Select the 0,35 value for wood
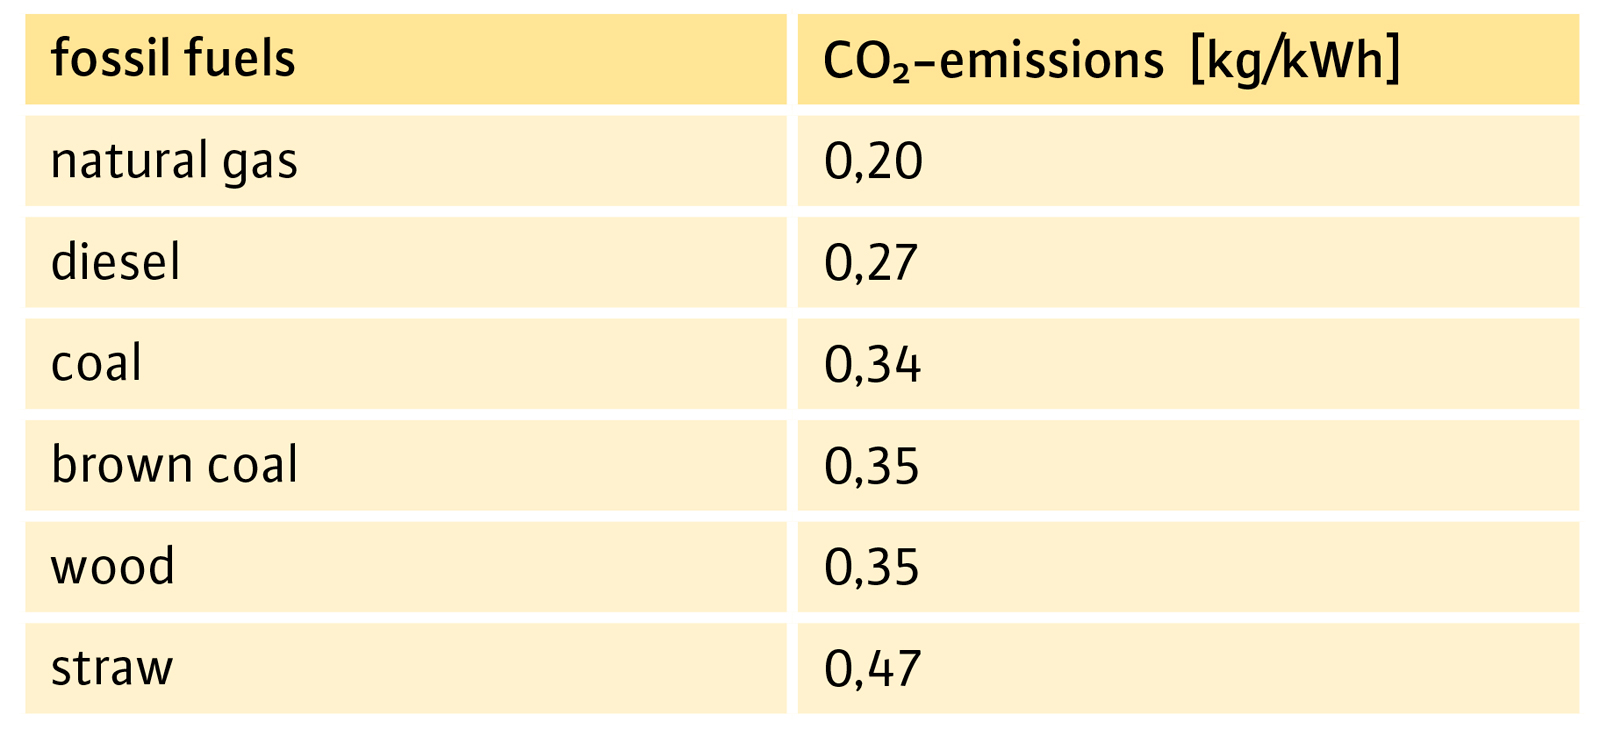The height and width of the screenshot is (729, 1600). 871,567
